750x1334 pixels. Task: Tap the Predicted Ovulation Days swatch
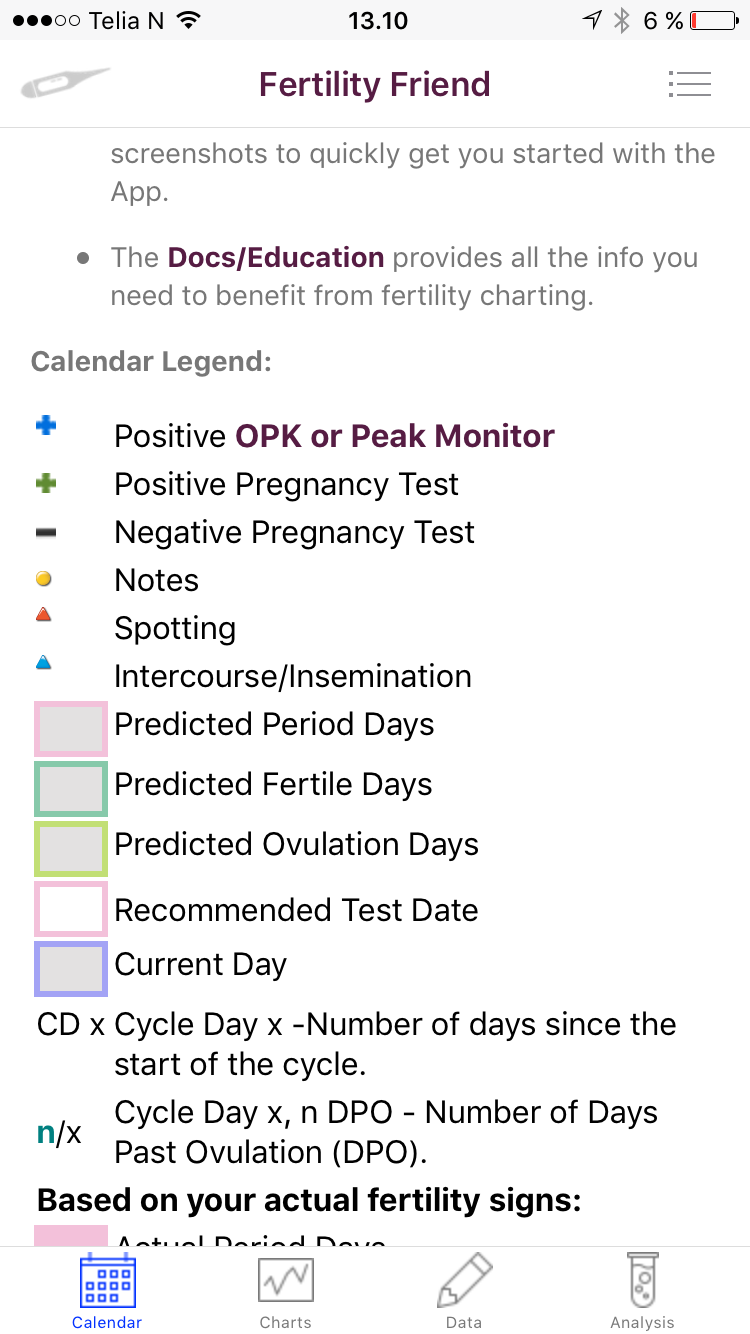click(x=71, y=849)
